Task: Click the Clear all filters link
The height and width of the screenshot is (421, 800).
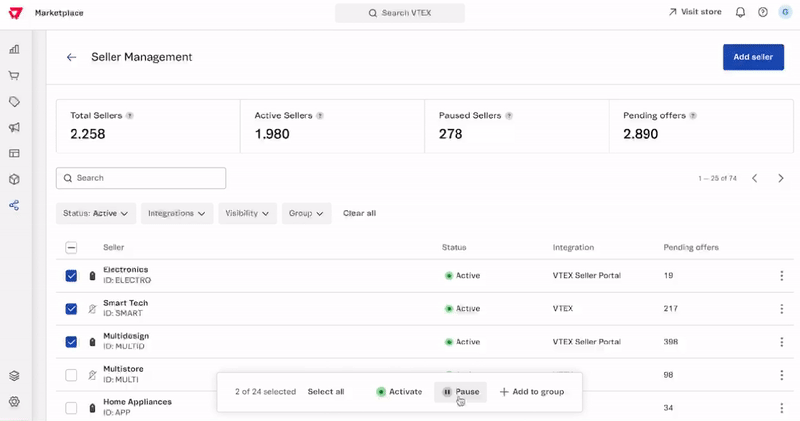Action: (359, 213)
